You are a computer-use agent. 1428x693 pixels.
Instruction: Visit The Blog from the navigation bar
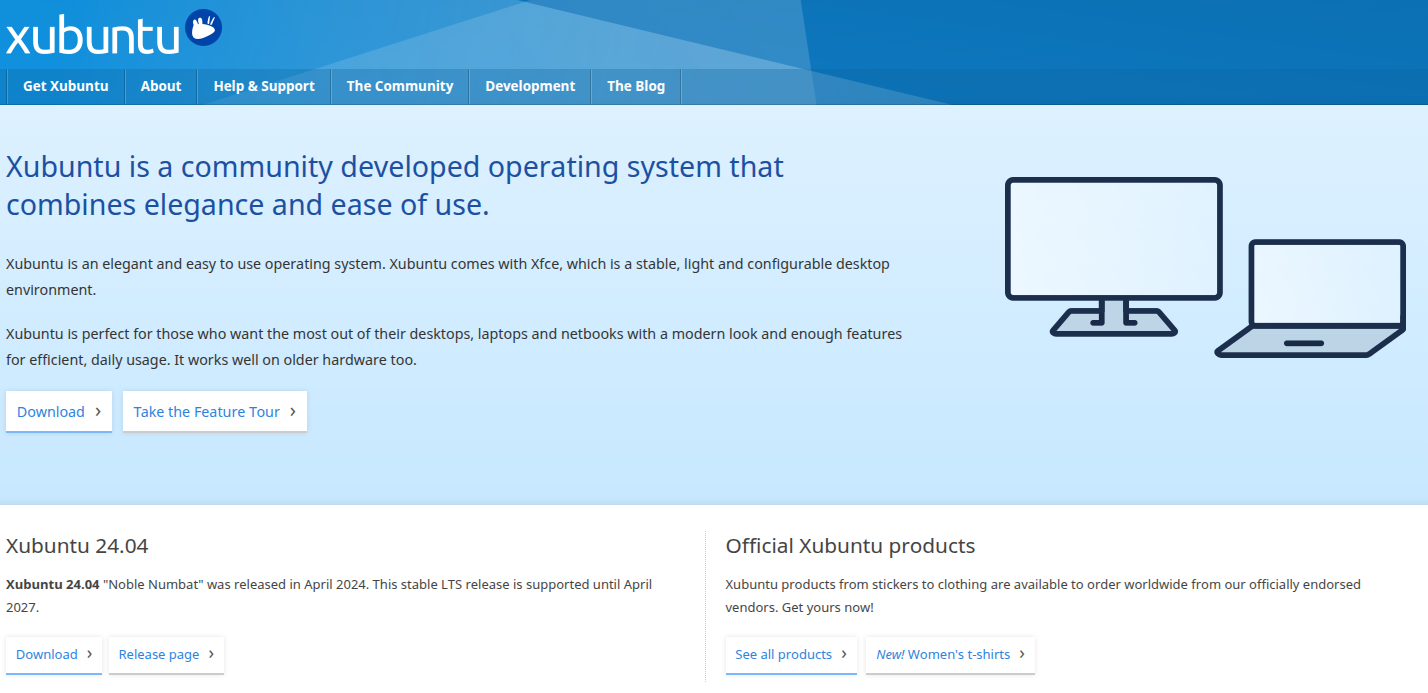pyautogui.click(x=636, y=86)
